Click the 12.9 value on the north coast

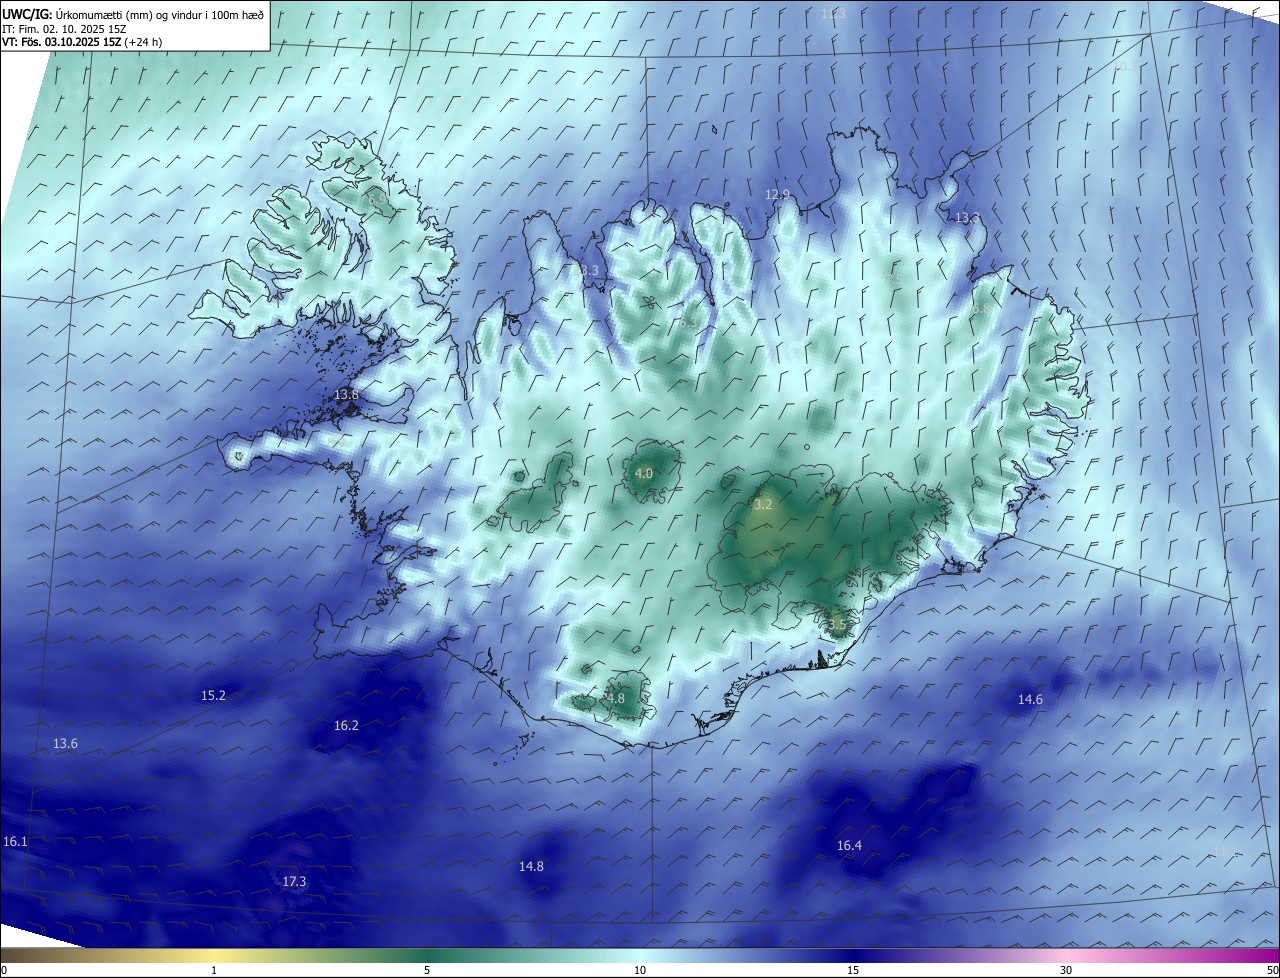coord(777,194)
